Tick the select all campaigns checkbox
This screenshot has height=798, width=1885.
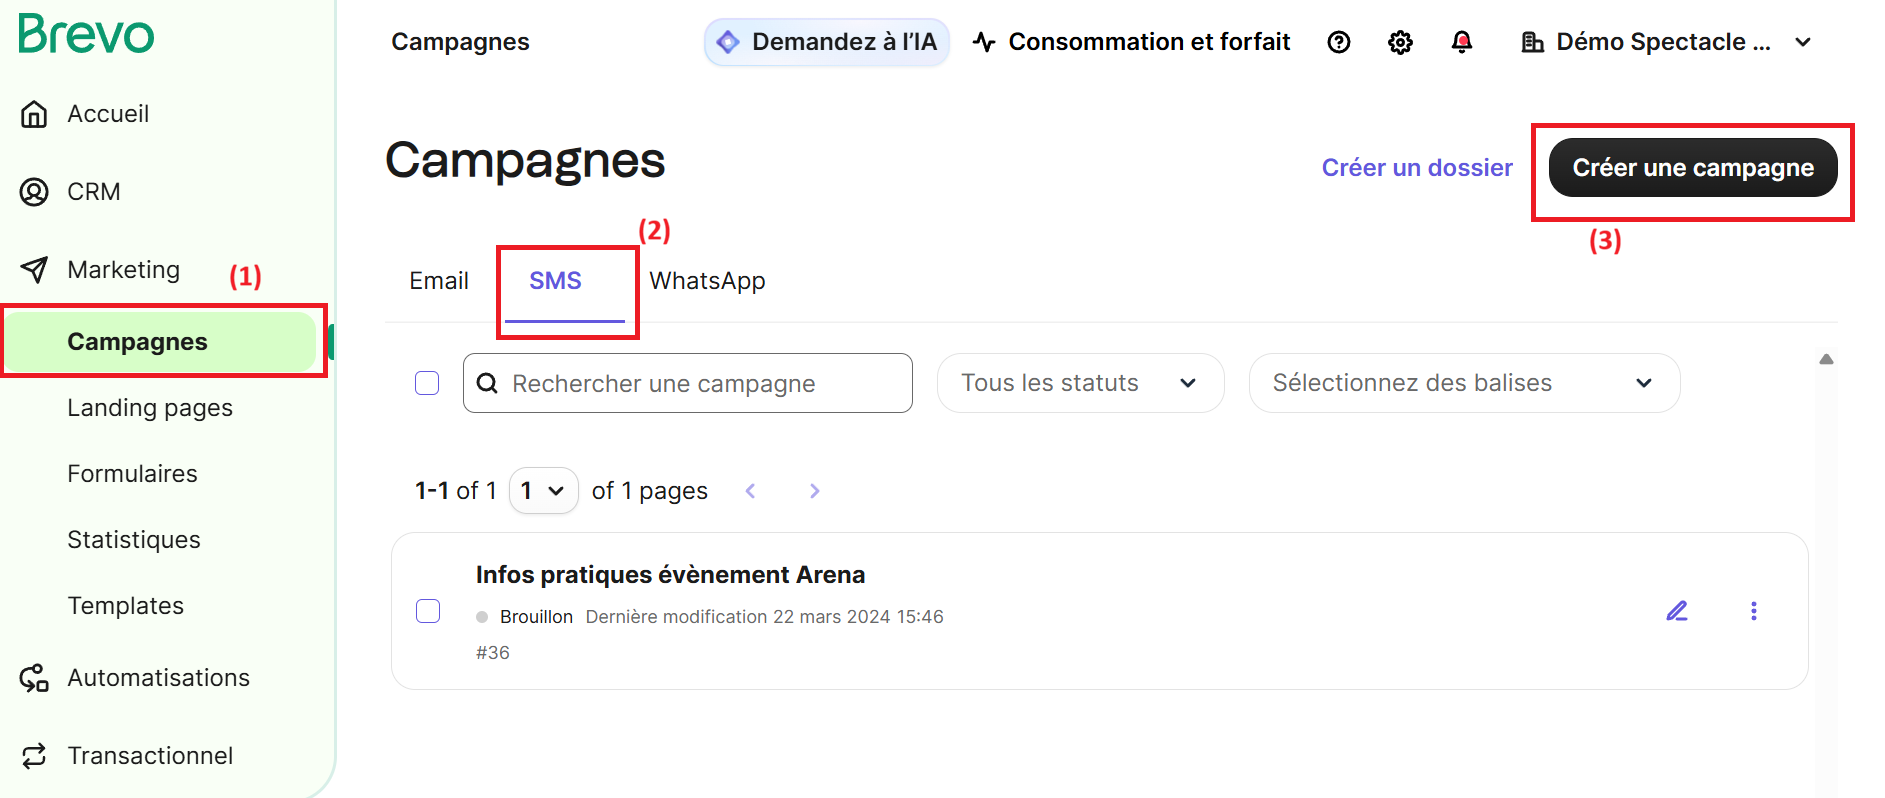click(x=427, y=383)
